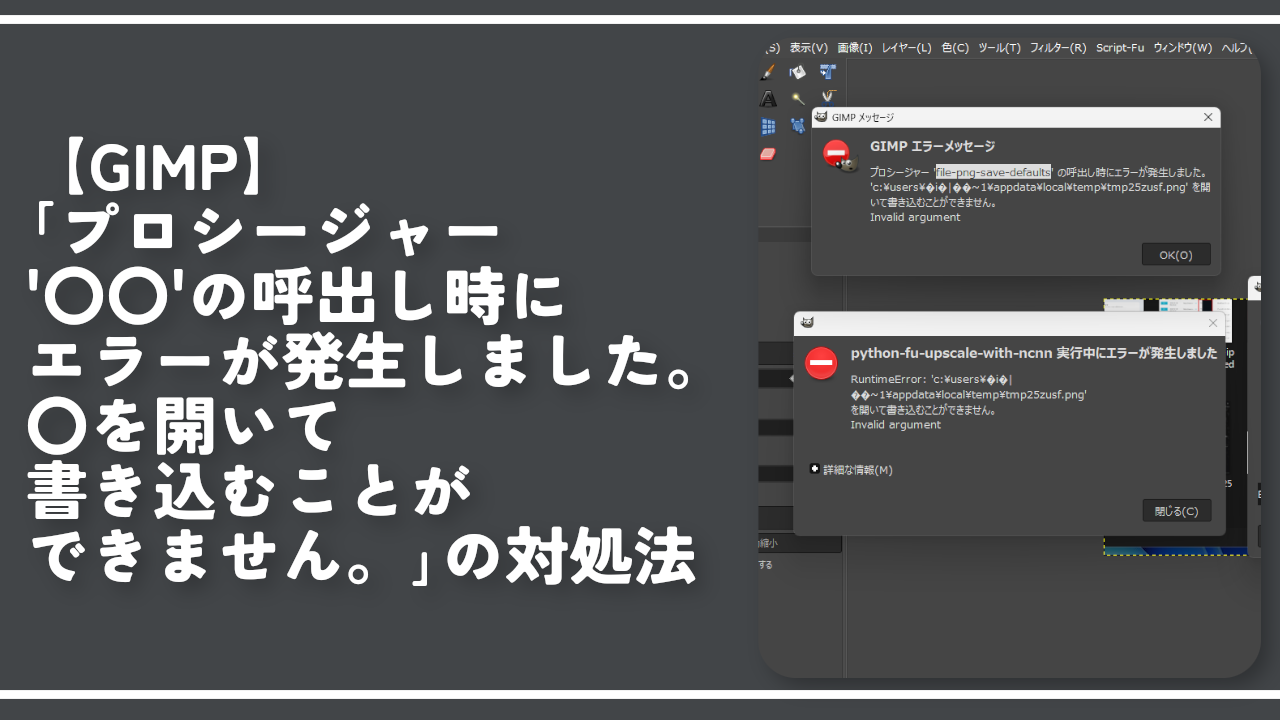Click 'Invalid argument' in python-fu error dialog
Viewport: 1280px width, 720px height.
pyautogui.click(x=896, y=425)
